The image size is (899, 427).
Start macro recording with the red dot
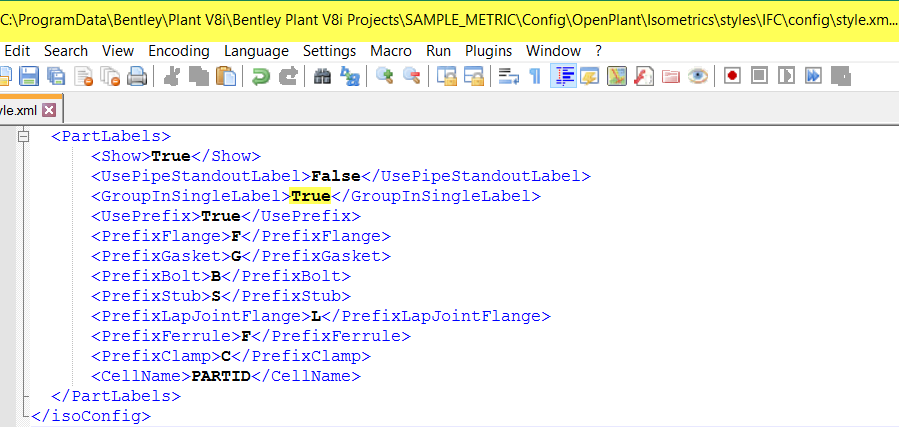click(x=732, y=76)
